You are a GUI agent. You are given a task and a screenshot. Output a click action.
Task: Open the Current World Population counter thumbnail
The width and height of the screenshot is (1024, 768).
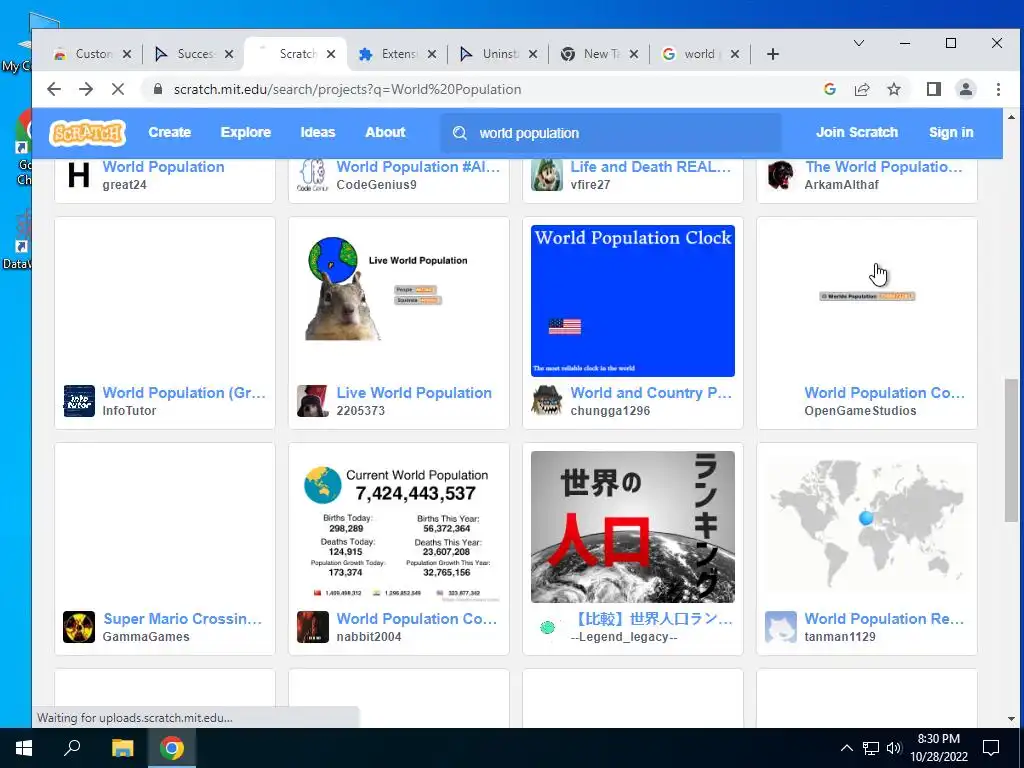click(399, 527)
